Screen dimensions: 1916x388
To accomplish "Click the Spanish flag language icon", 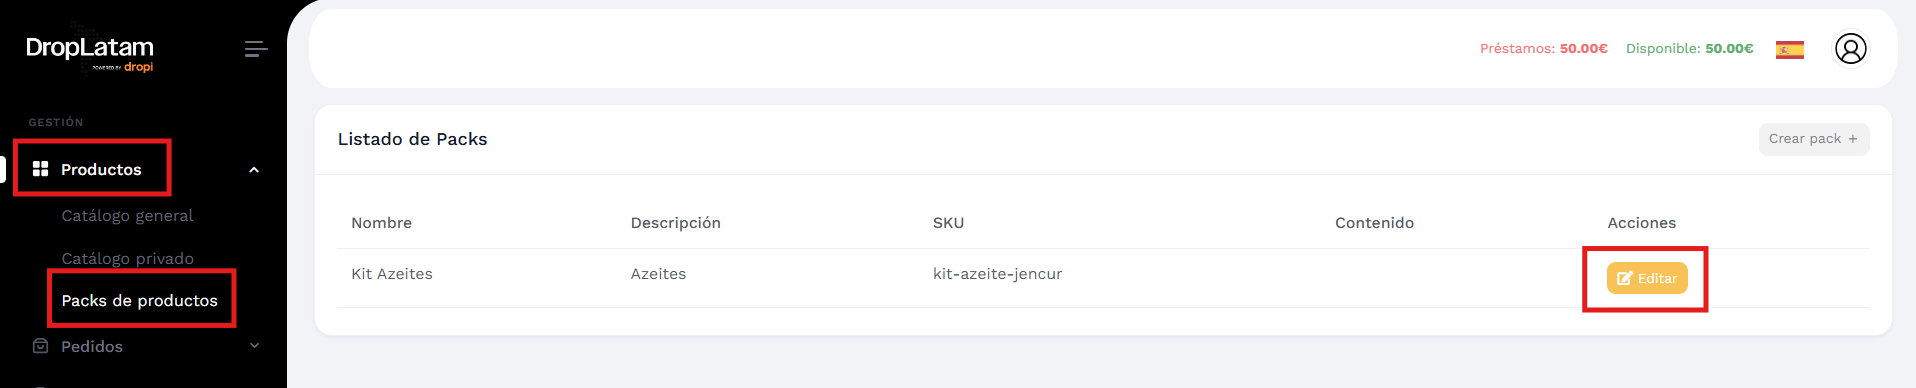I will (x=1789, y=49).
